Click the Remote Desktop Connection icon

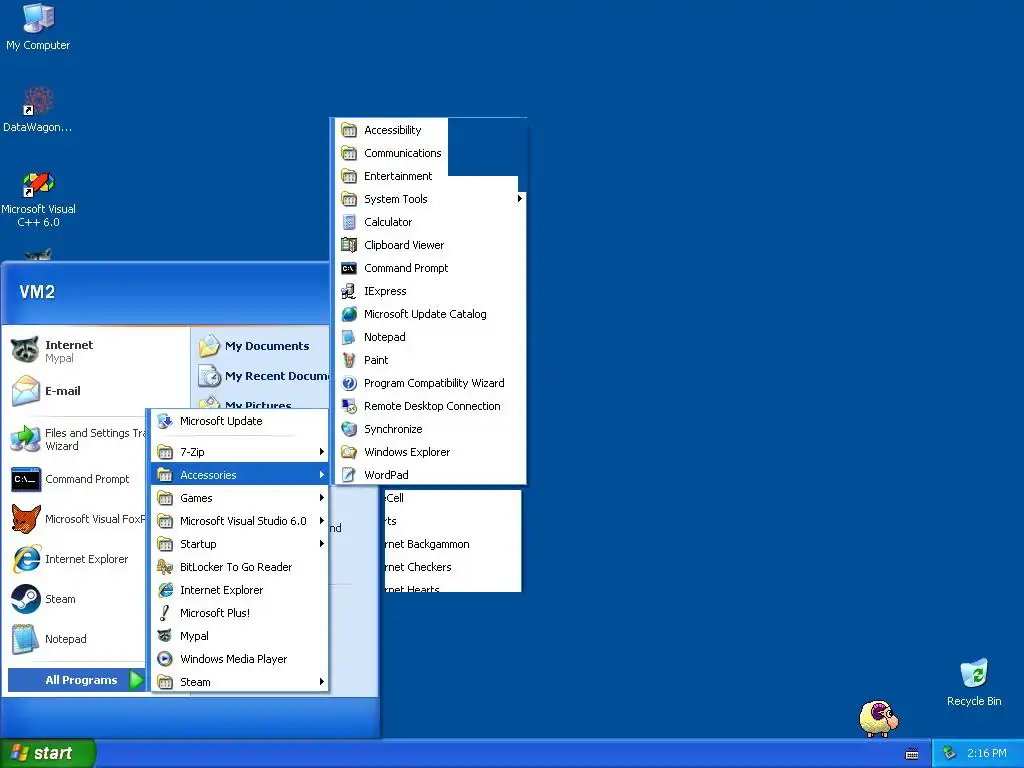[x=349, y=406]
